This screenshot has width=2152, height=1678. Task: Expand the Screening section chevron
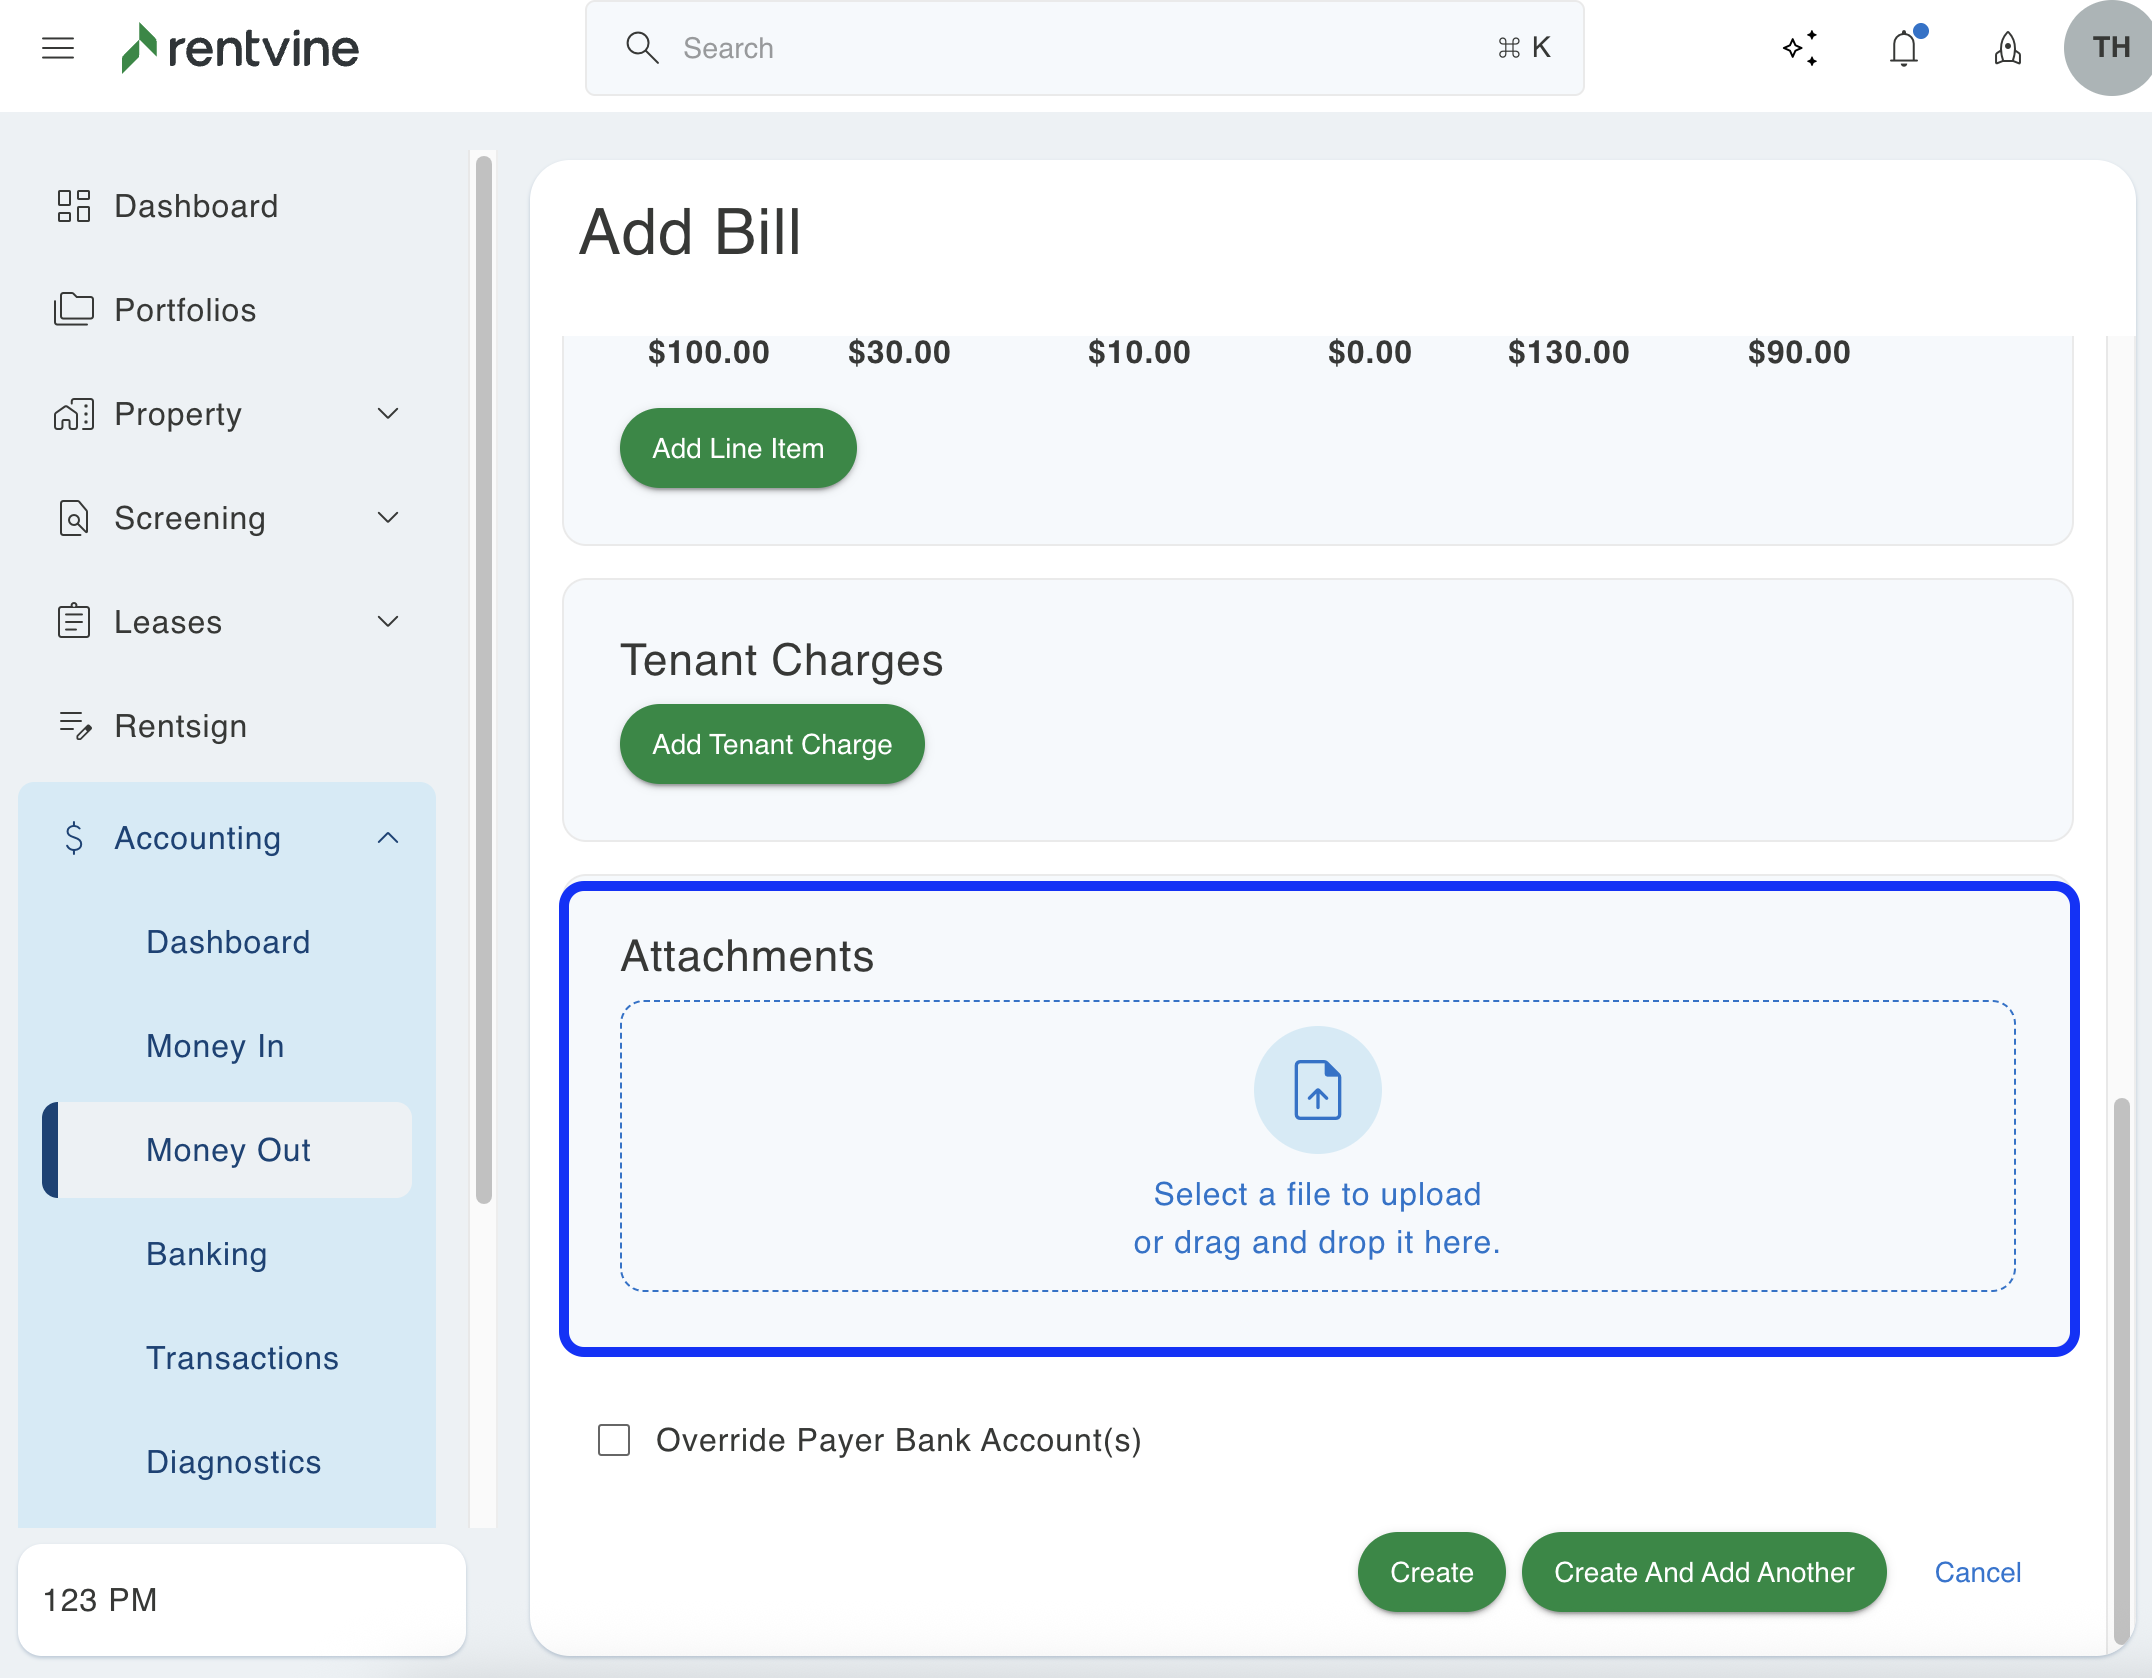pyautogui.click(x=388, y=518)
